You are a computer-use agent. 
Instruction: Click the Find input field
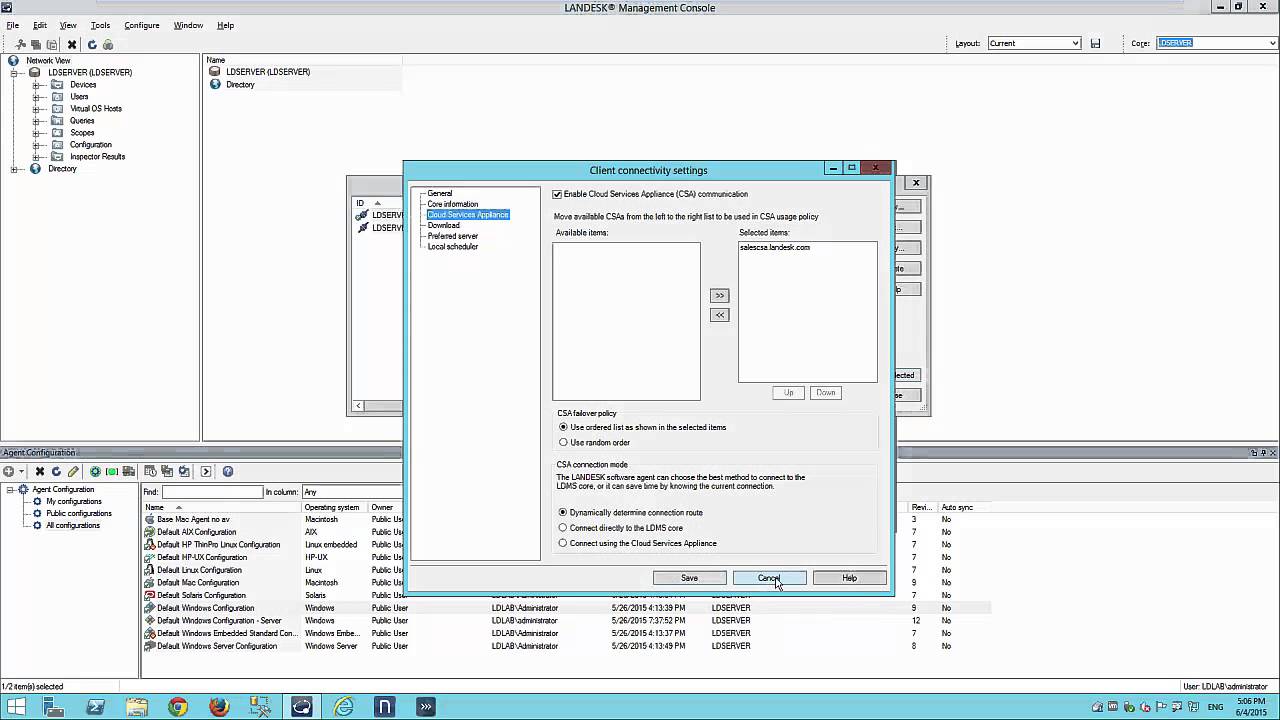tap(212, 492)
